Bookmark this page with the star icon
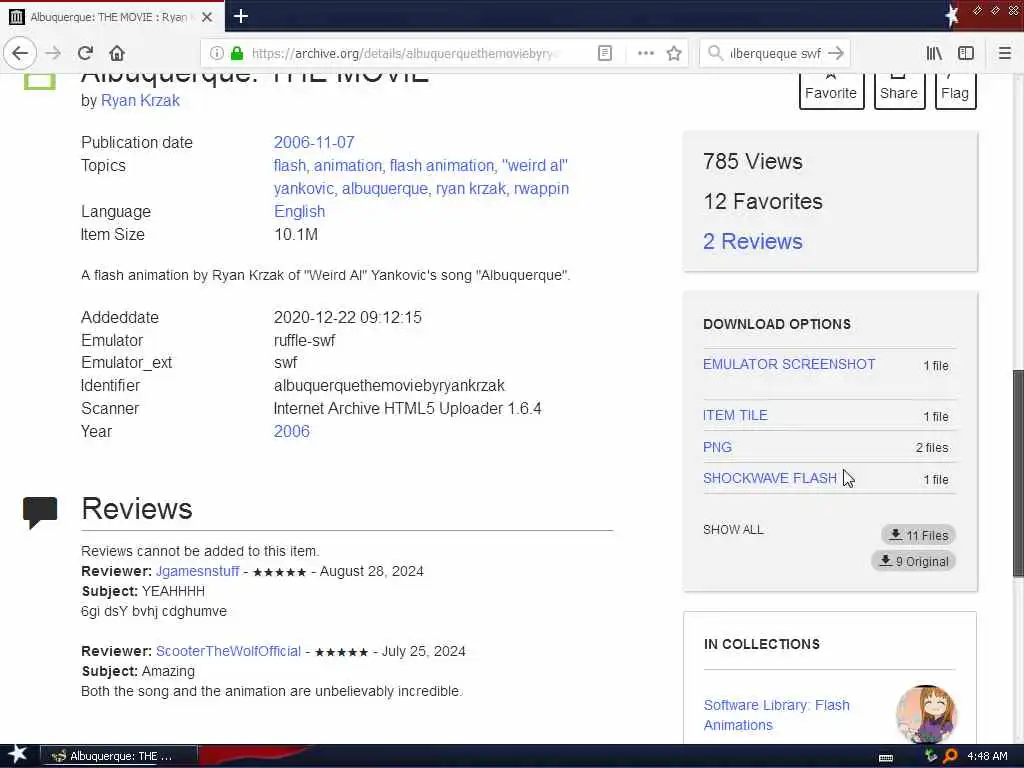The width and height of the screenshot is (1024, 768). [674, 53]
